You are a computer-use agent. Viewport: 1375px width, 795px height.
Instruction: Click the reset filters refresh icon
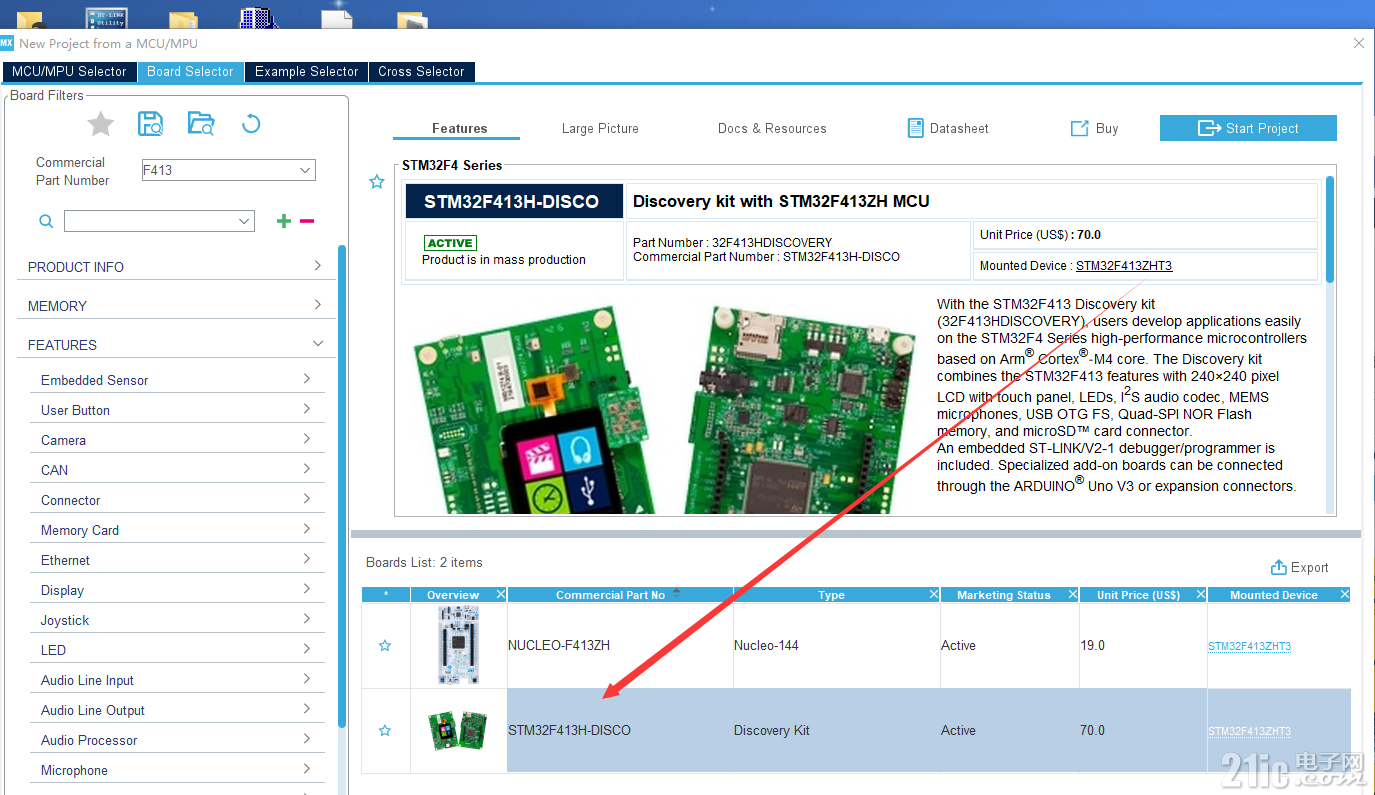251,124
